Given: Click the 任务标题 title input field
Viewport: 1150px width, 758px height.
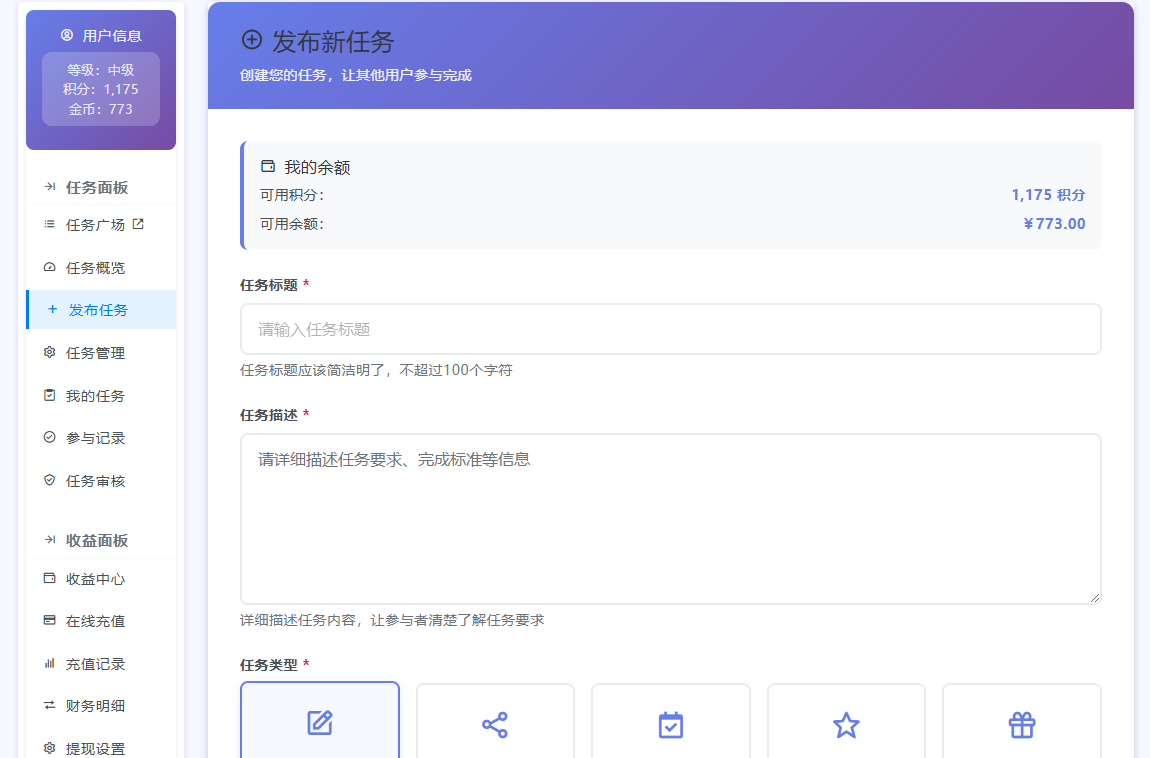Looking at the screenshot, I should pyautogui.click(x=670, y=329).
